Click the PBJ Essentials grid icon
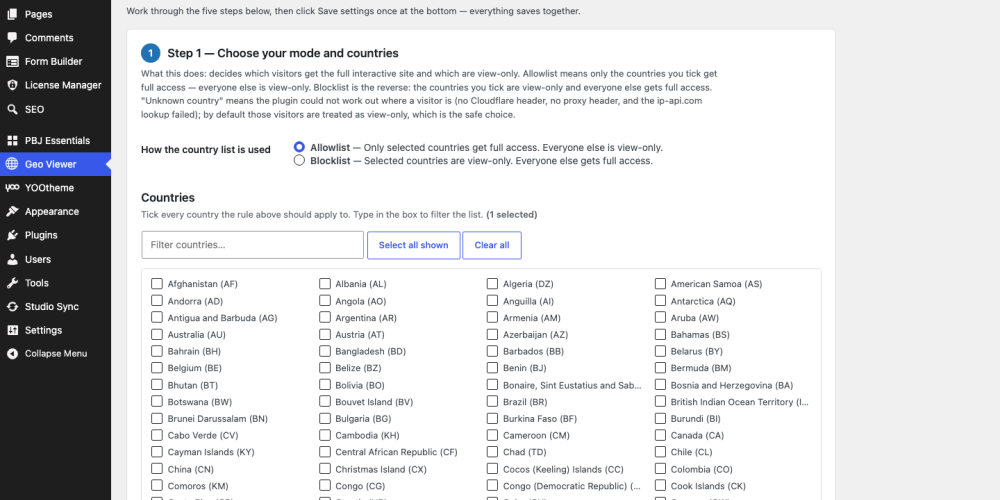This screenshot has height=500, width=1000. [12, 140]
